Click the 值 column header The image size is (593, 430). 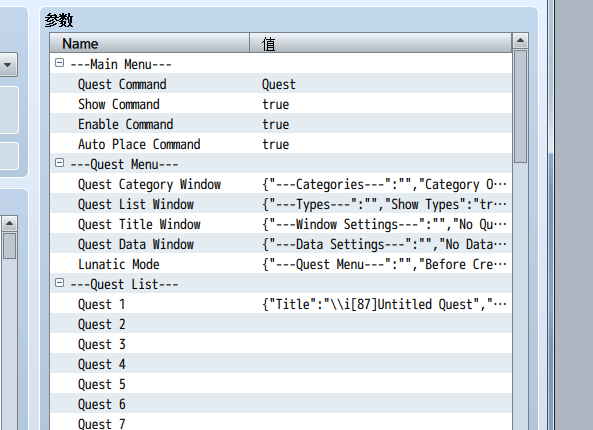[x=380, y=43]
